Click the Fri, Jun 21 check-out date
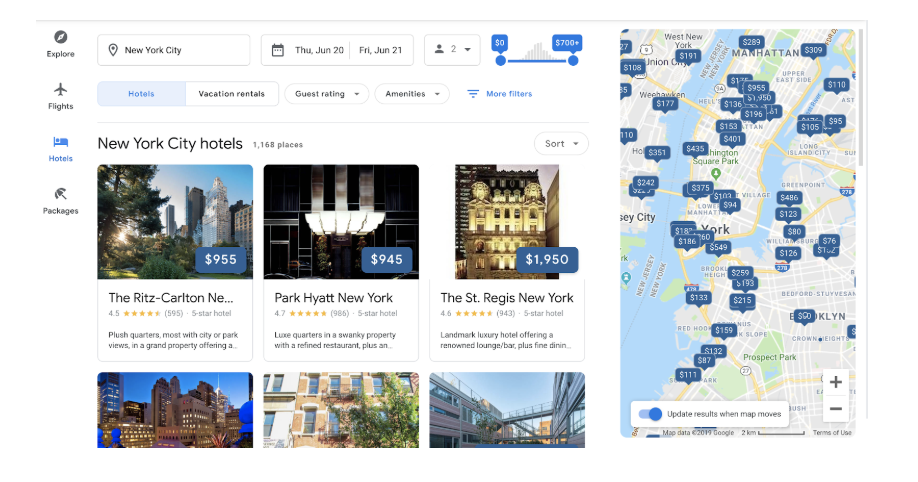The image size is (918, 482). click(x=381, y=50)
